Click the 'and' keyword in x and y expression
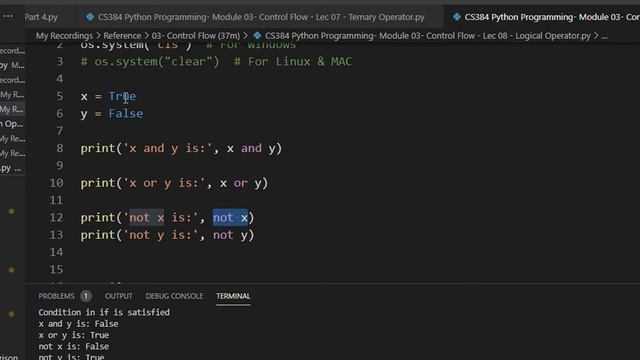The width and height of the screenshot is (640, 360). point(251,148)
